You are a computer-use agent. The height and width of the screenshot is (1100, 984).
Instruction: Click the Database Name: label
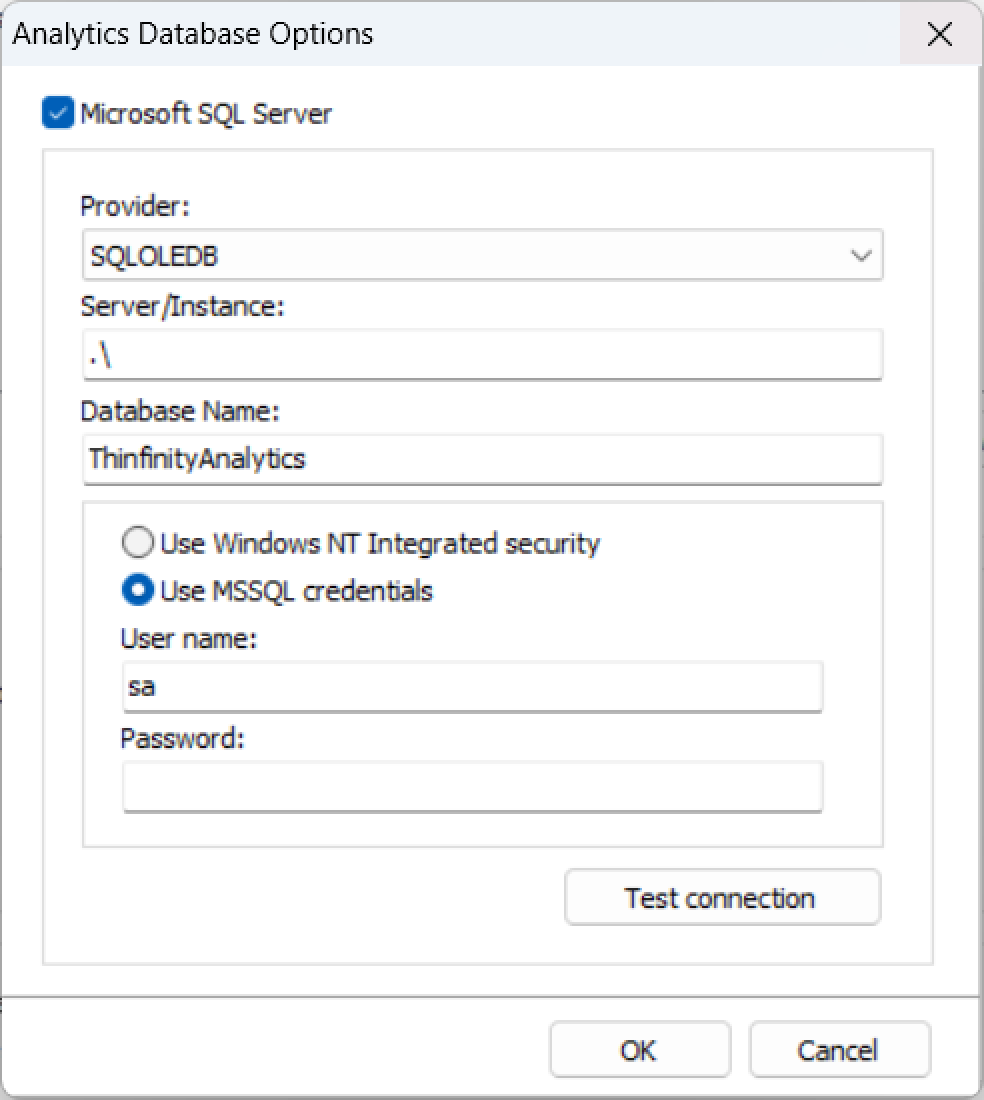tap(180, 411)
